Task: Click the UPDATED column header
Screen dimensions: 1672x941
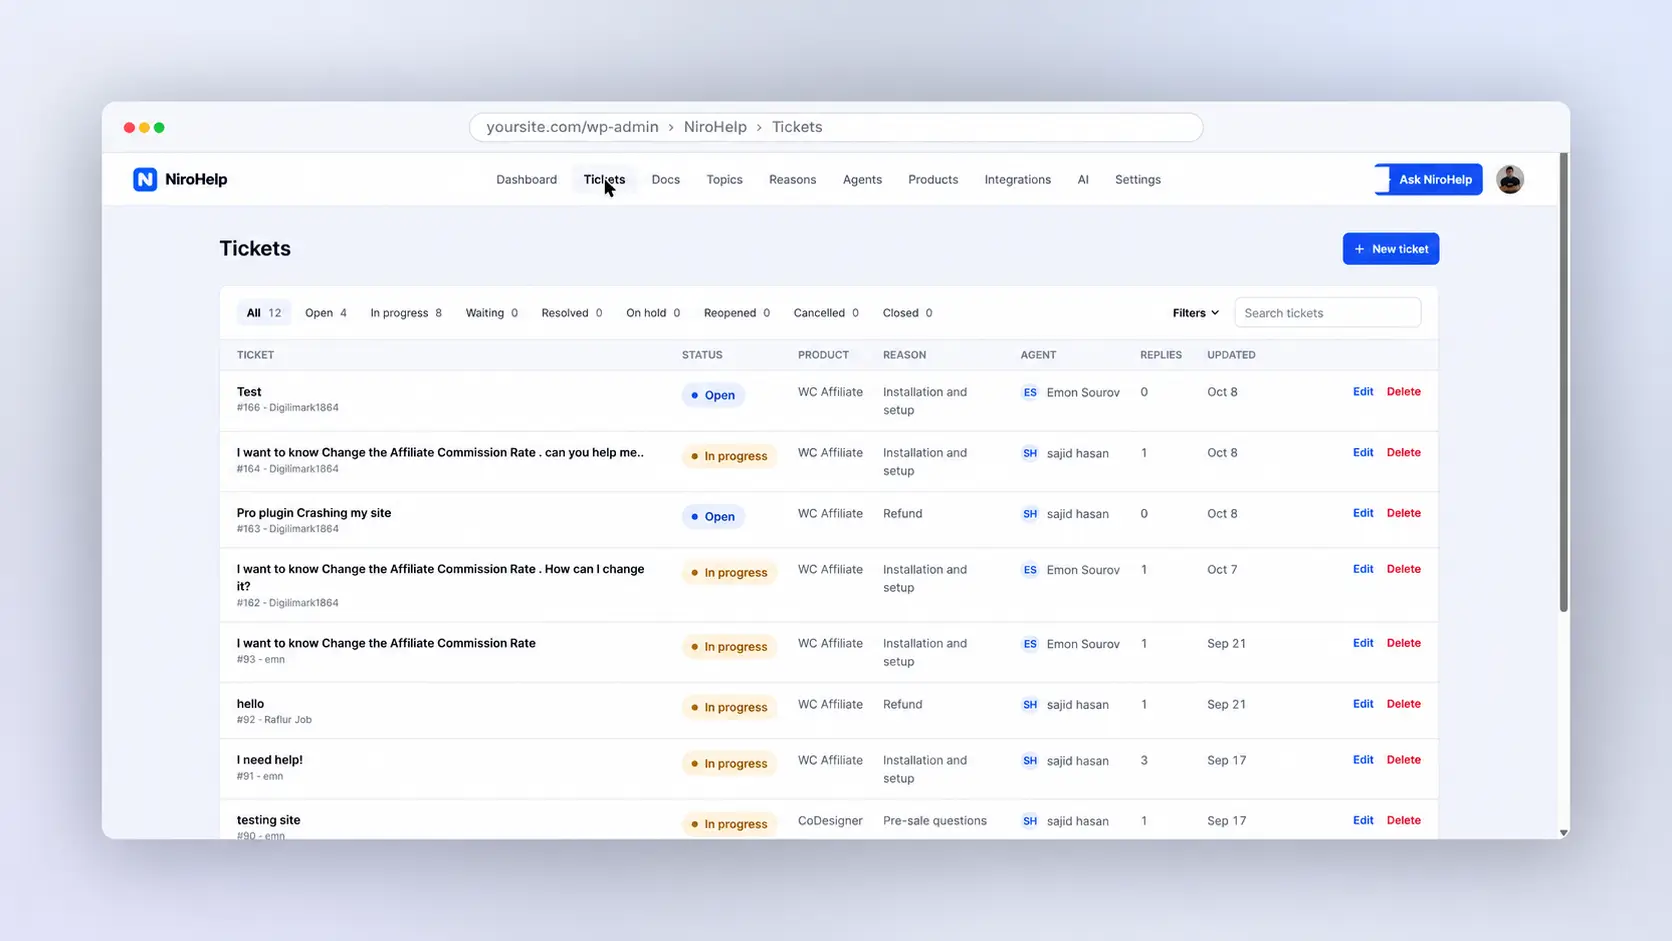Action: click(1231, 355)
